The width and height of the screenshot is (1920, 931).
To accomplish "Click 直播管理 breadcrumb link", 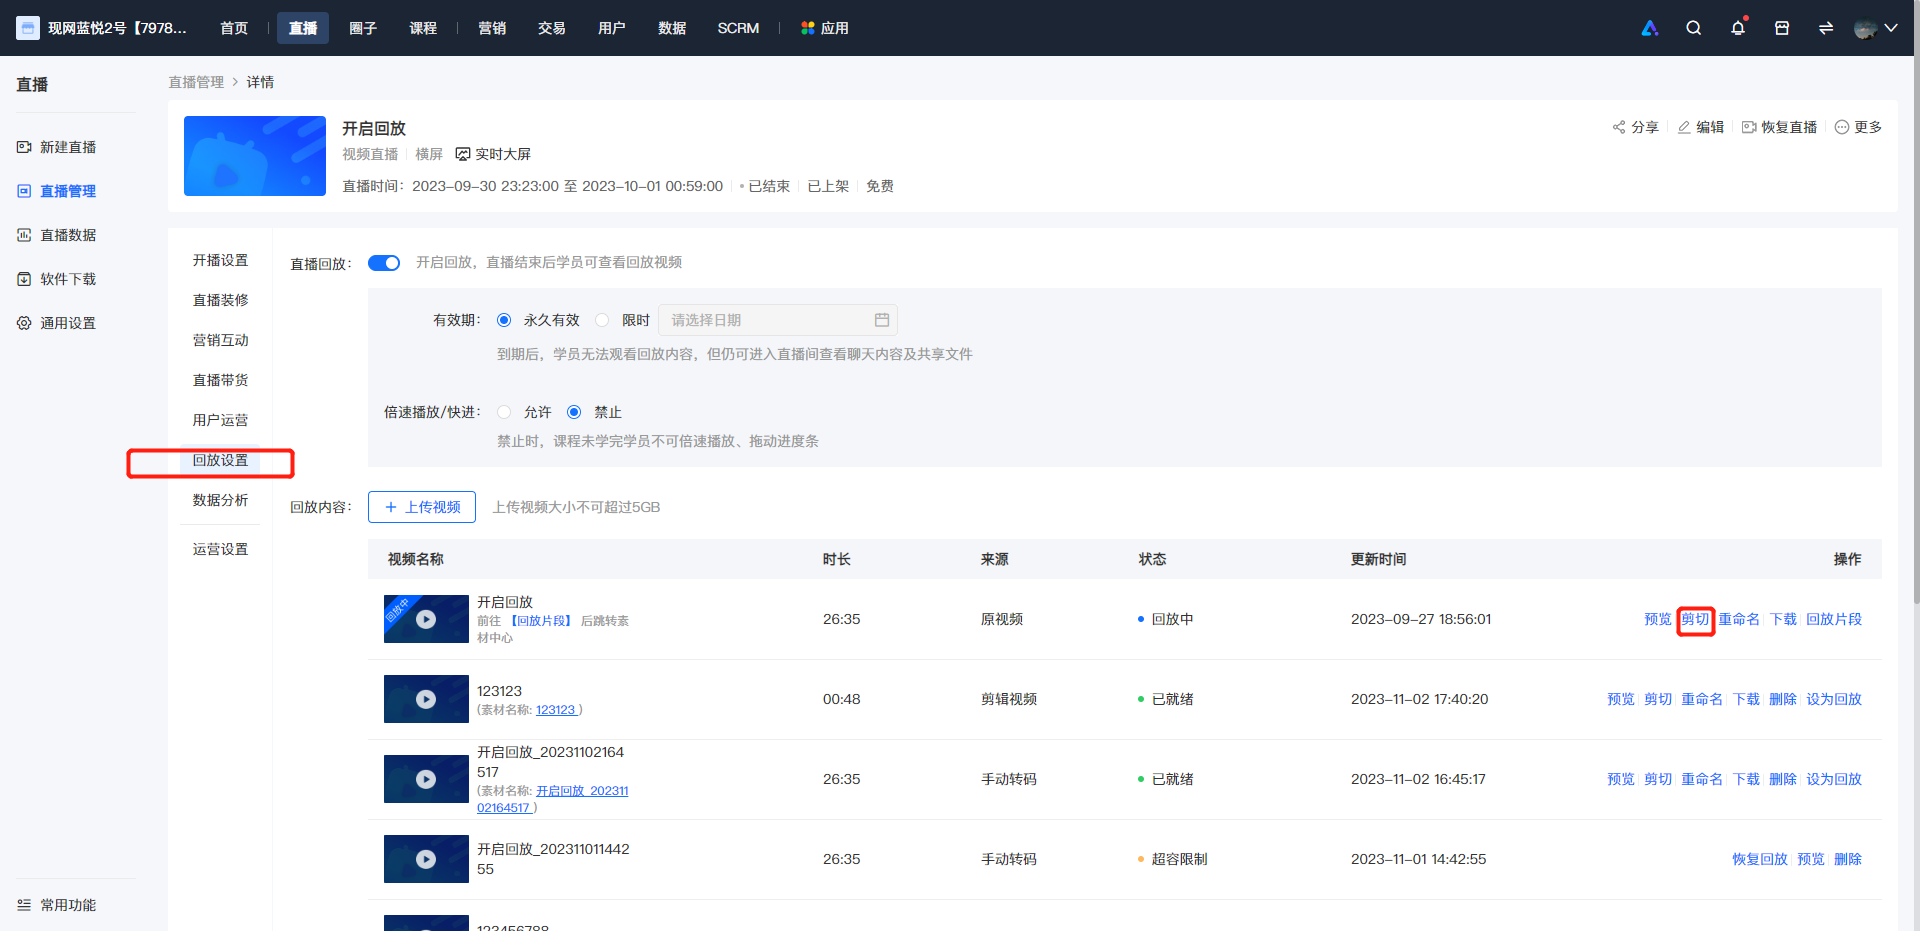I will pos(196,82).
